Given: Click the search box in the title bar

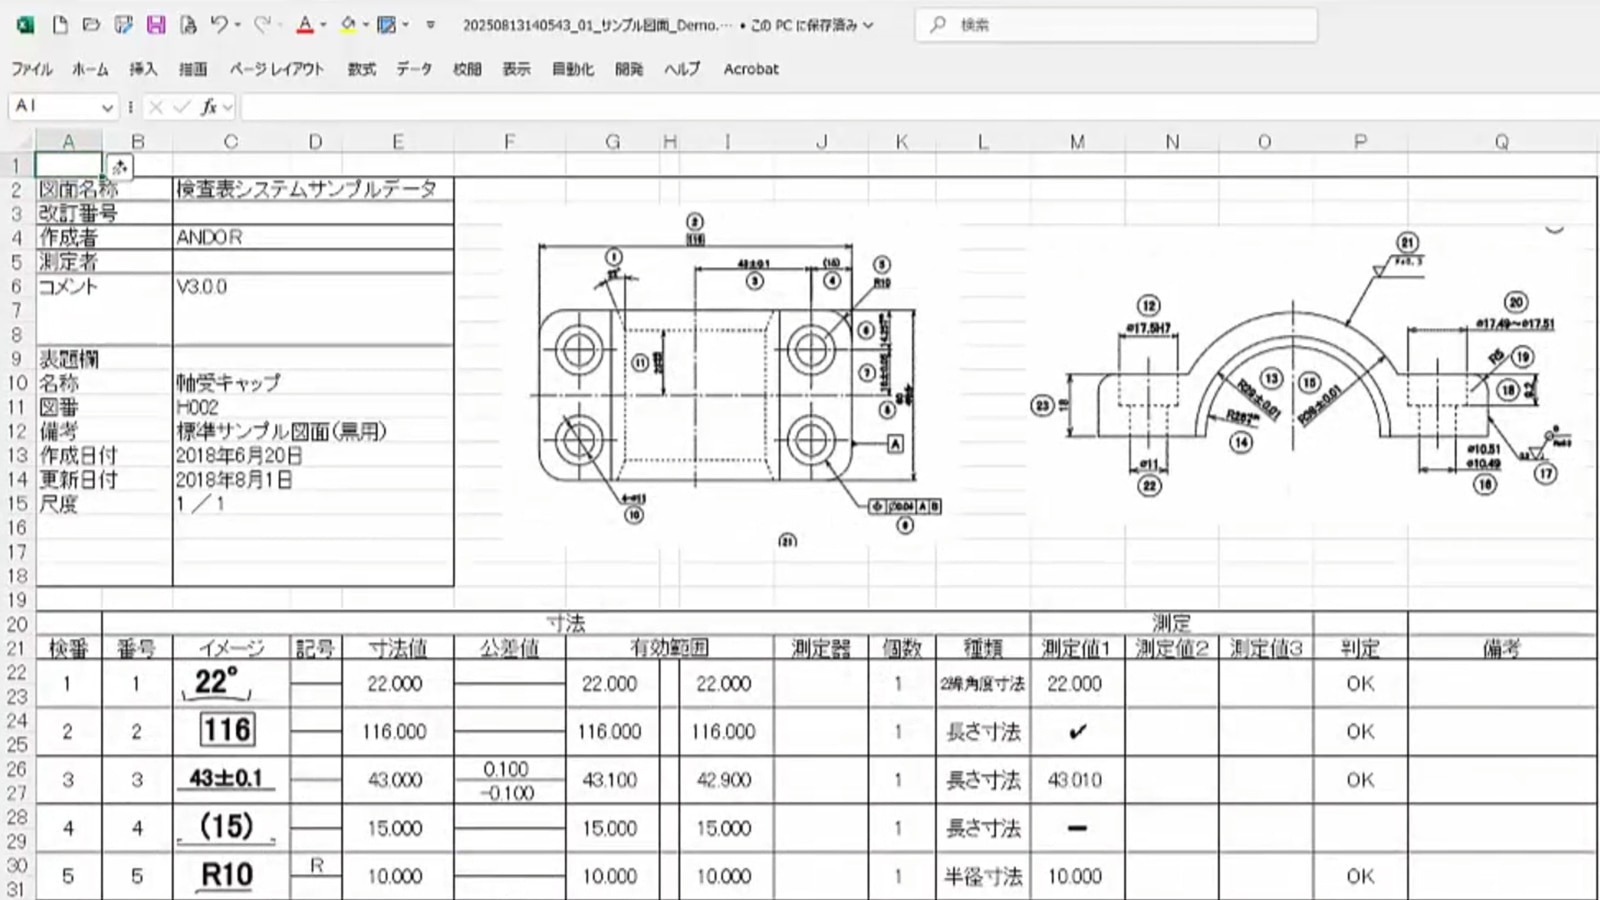Looking at the screenshot, I should 1115,25.
